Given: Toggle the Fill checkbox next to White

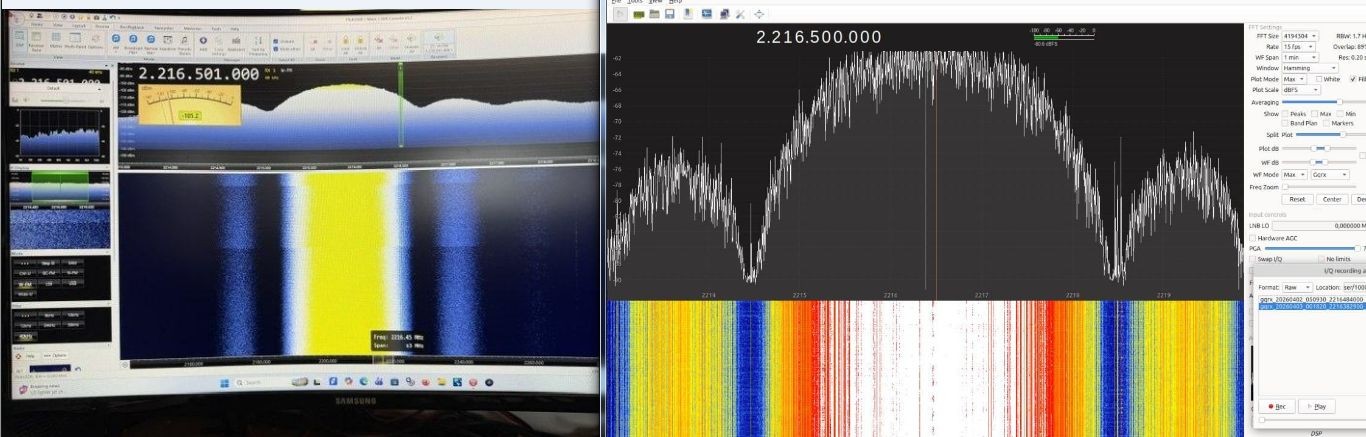Looking at the screenshot, I should pos(1353,79).
